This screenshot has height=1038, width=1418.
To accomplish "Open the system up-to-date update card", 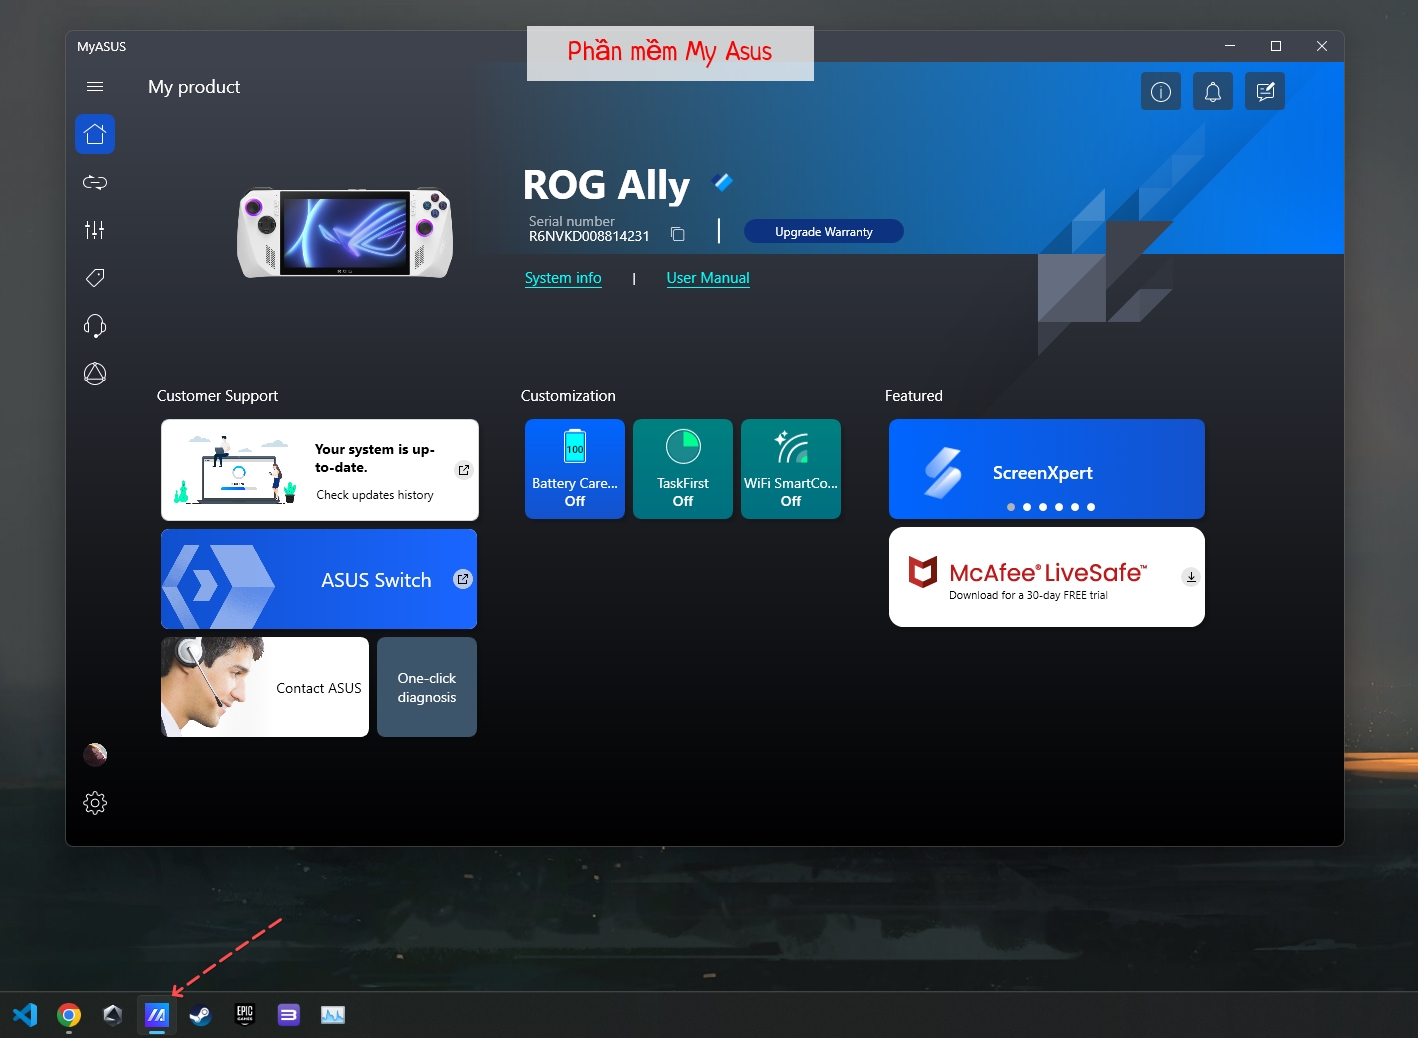I will (320, 470).
